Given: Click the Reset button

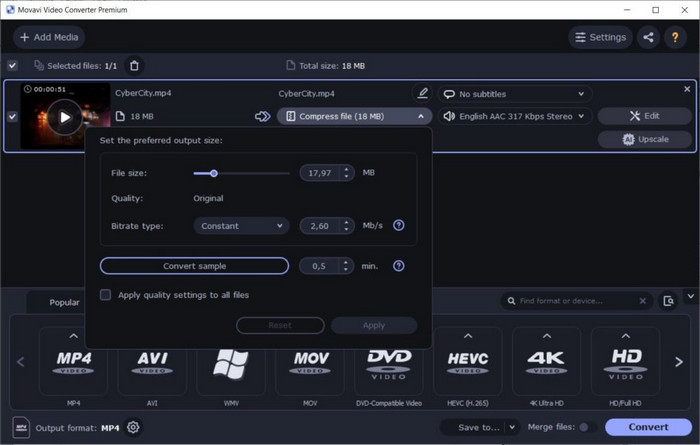Looking at the screenshot, I should pos(280,325).
